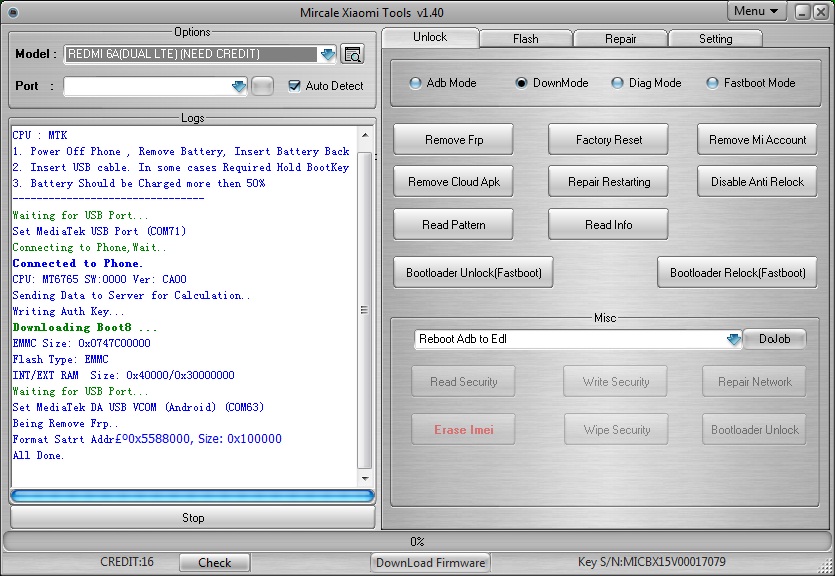The height and width of the screenshot is (576, 835).
Task: Switch to the Repair tab
Action: [x=620, y=39]
